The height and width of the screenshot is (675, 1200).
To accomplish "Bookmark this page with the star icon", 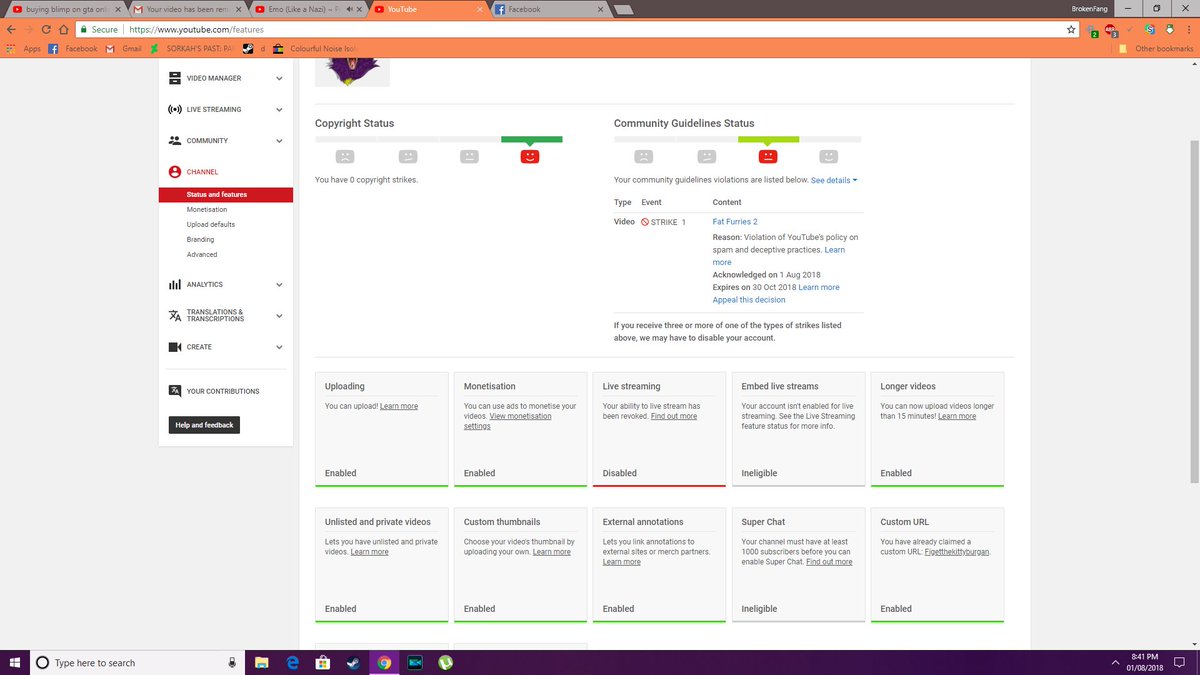I will click(1071, 30).
